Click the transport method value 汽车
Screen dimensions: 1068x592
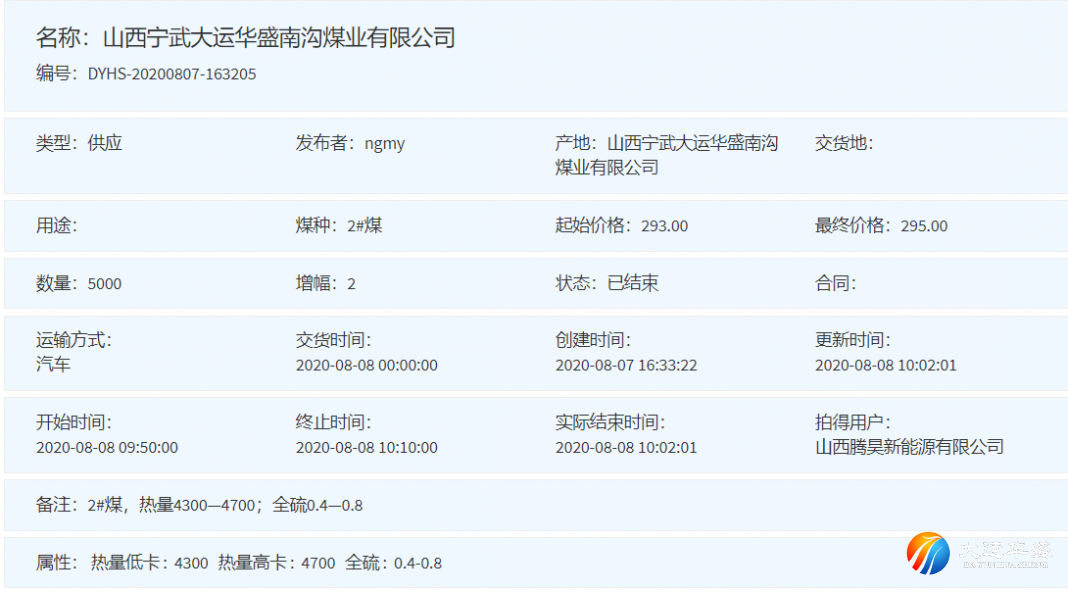pos(53,365)
